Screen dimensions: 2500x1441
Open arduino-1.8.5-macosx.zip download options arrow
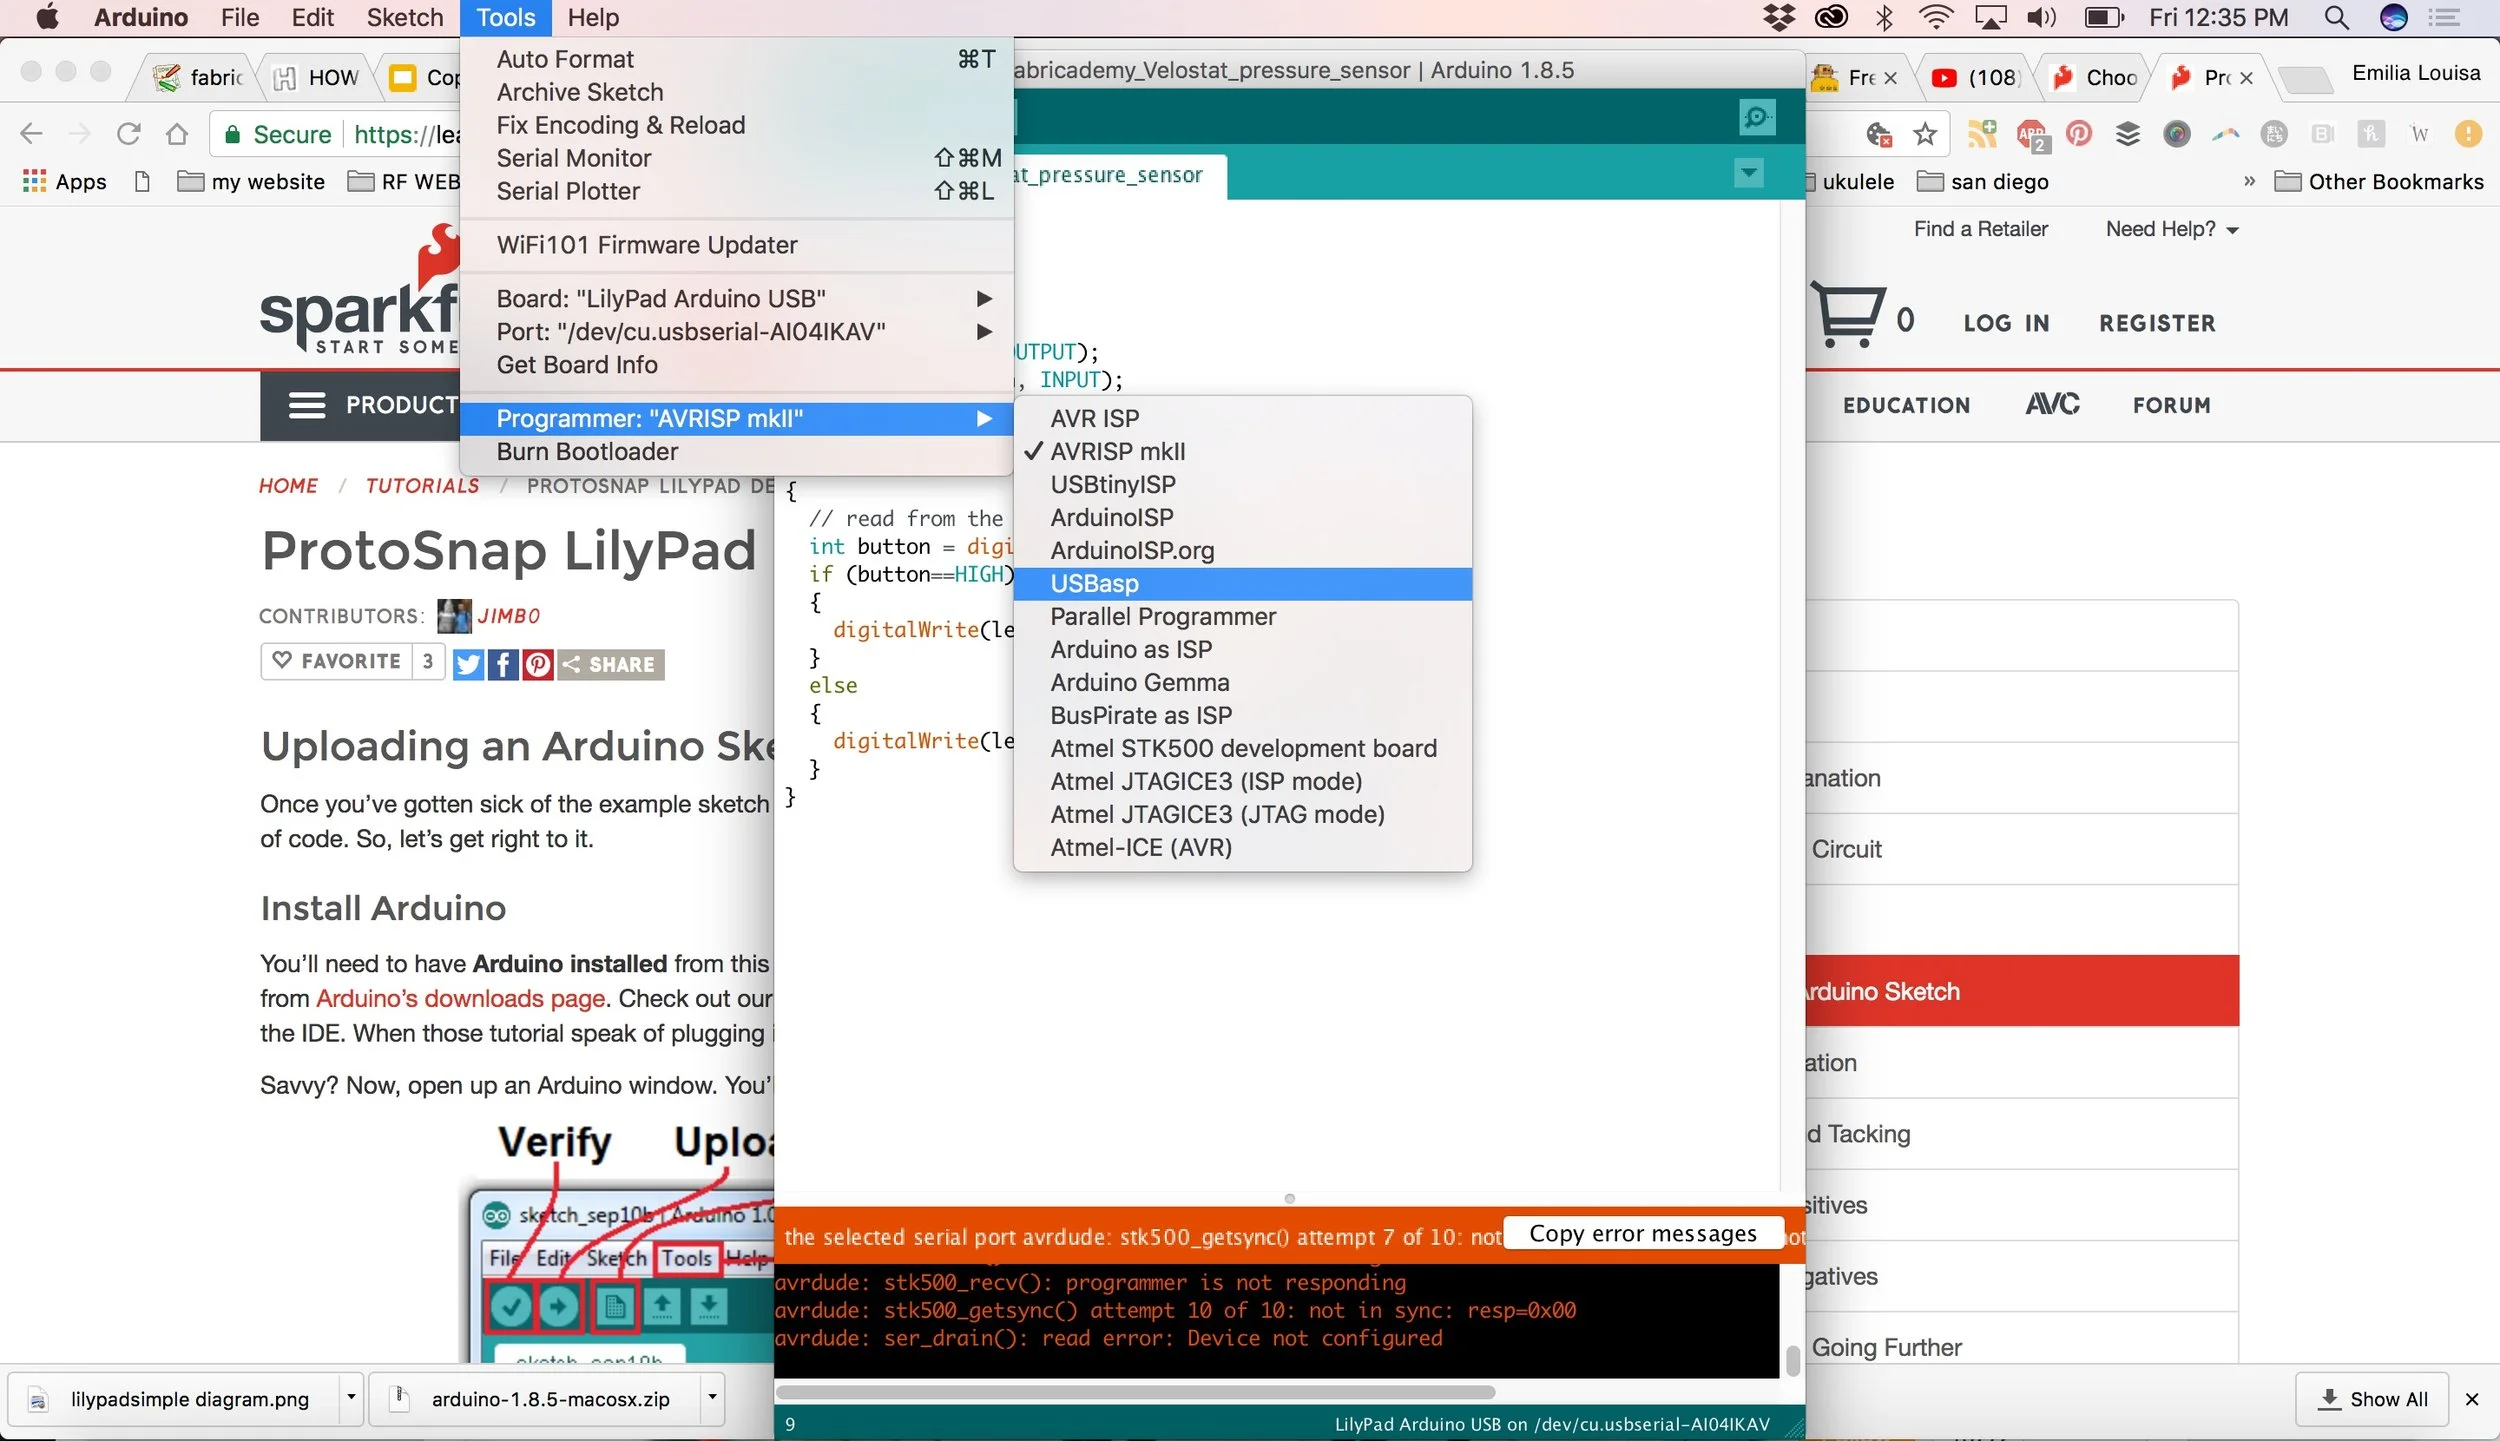[x=712, y=1397]
